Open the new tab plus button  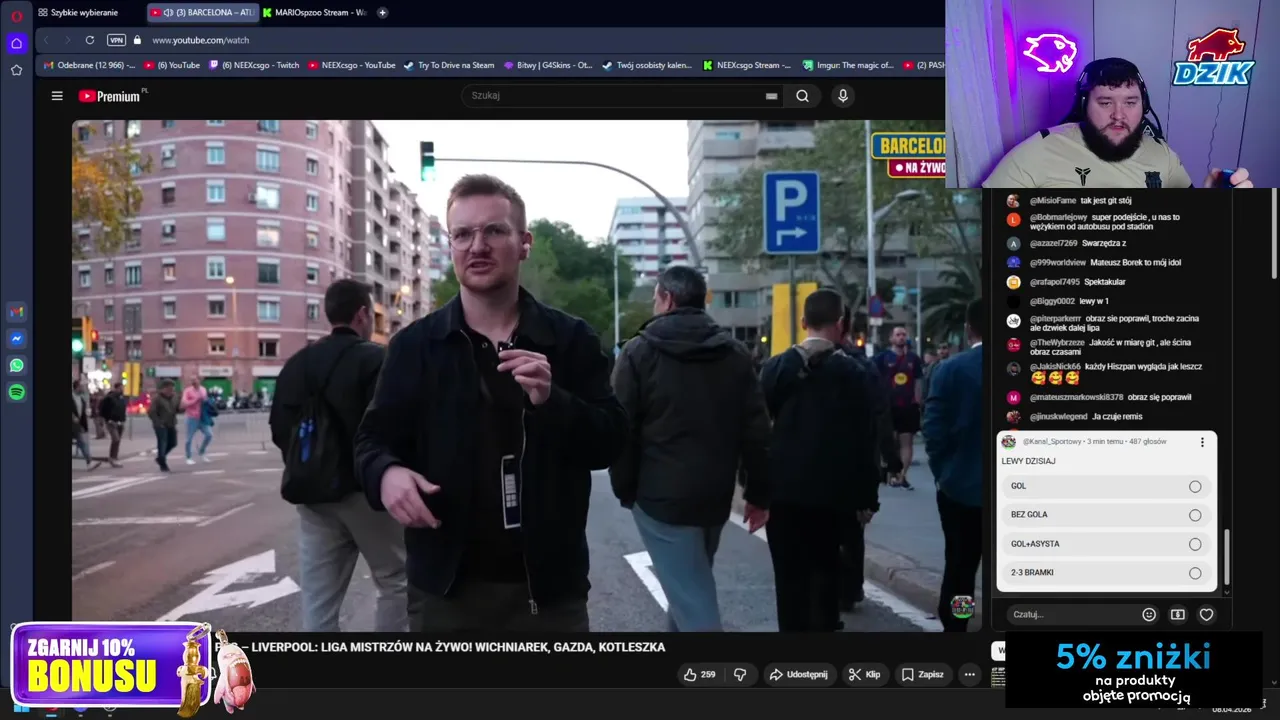click(x=382, y=13)
